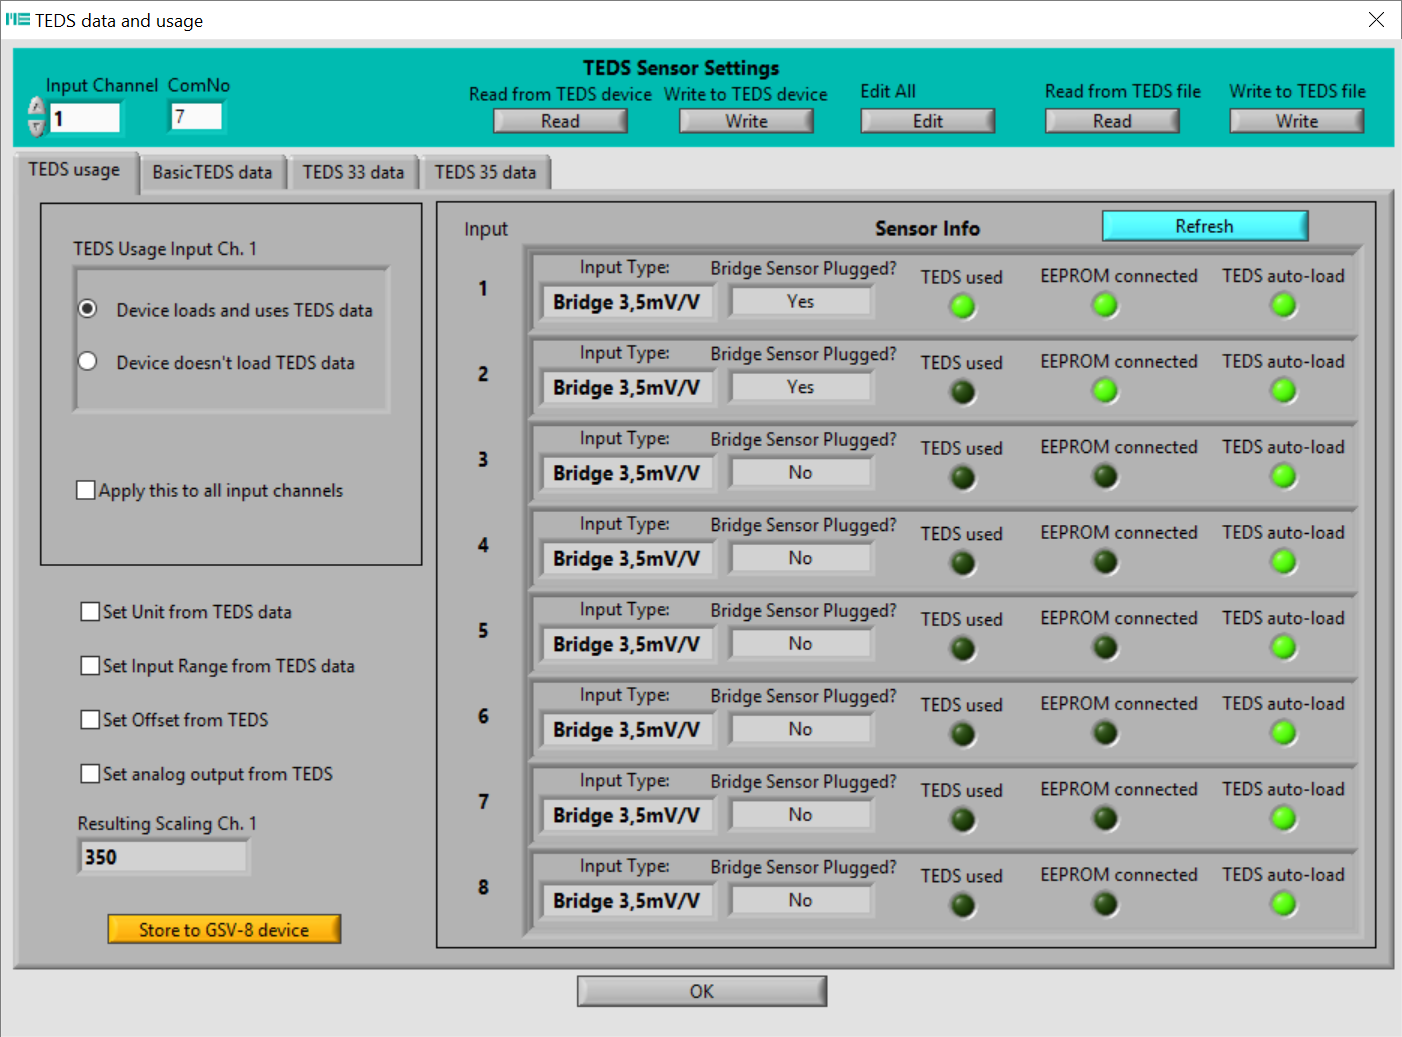Increment the Input Channel stepper up arrow
Viewport: 1402px width, 1037px height.
coord(37,107)
